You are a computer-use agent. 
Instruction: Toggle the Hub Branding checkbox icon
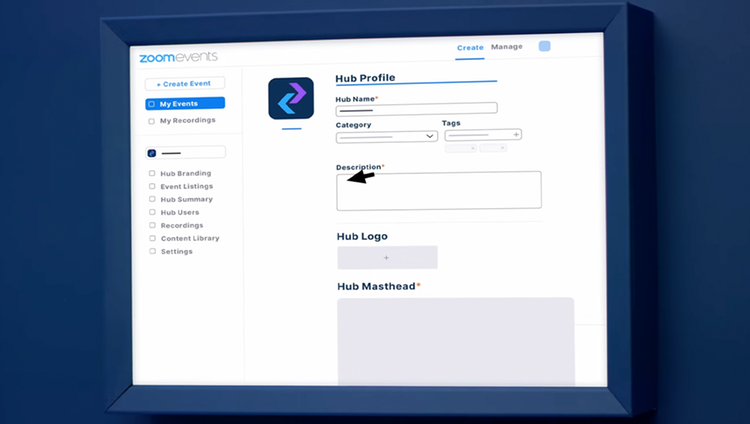pyautogui.click(x=152, y=173)
